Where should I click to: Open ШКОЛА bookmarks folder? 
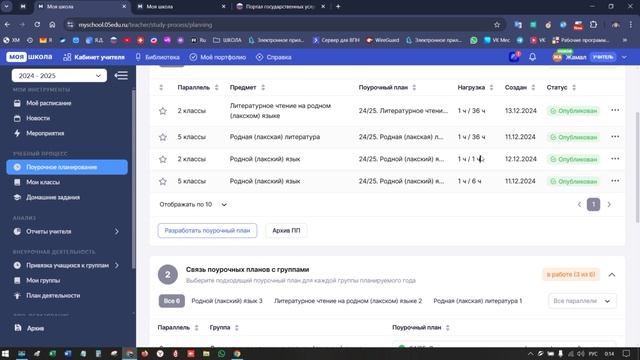[227, 40]
